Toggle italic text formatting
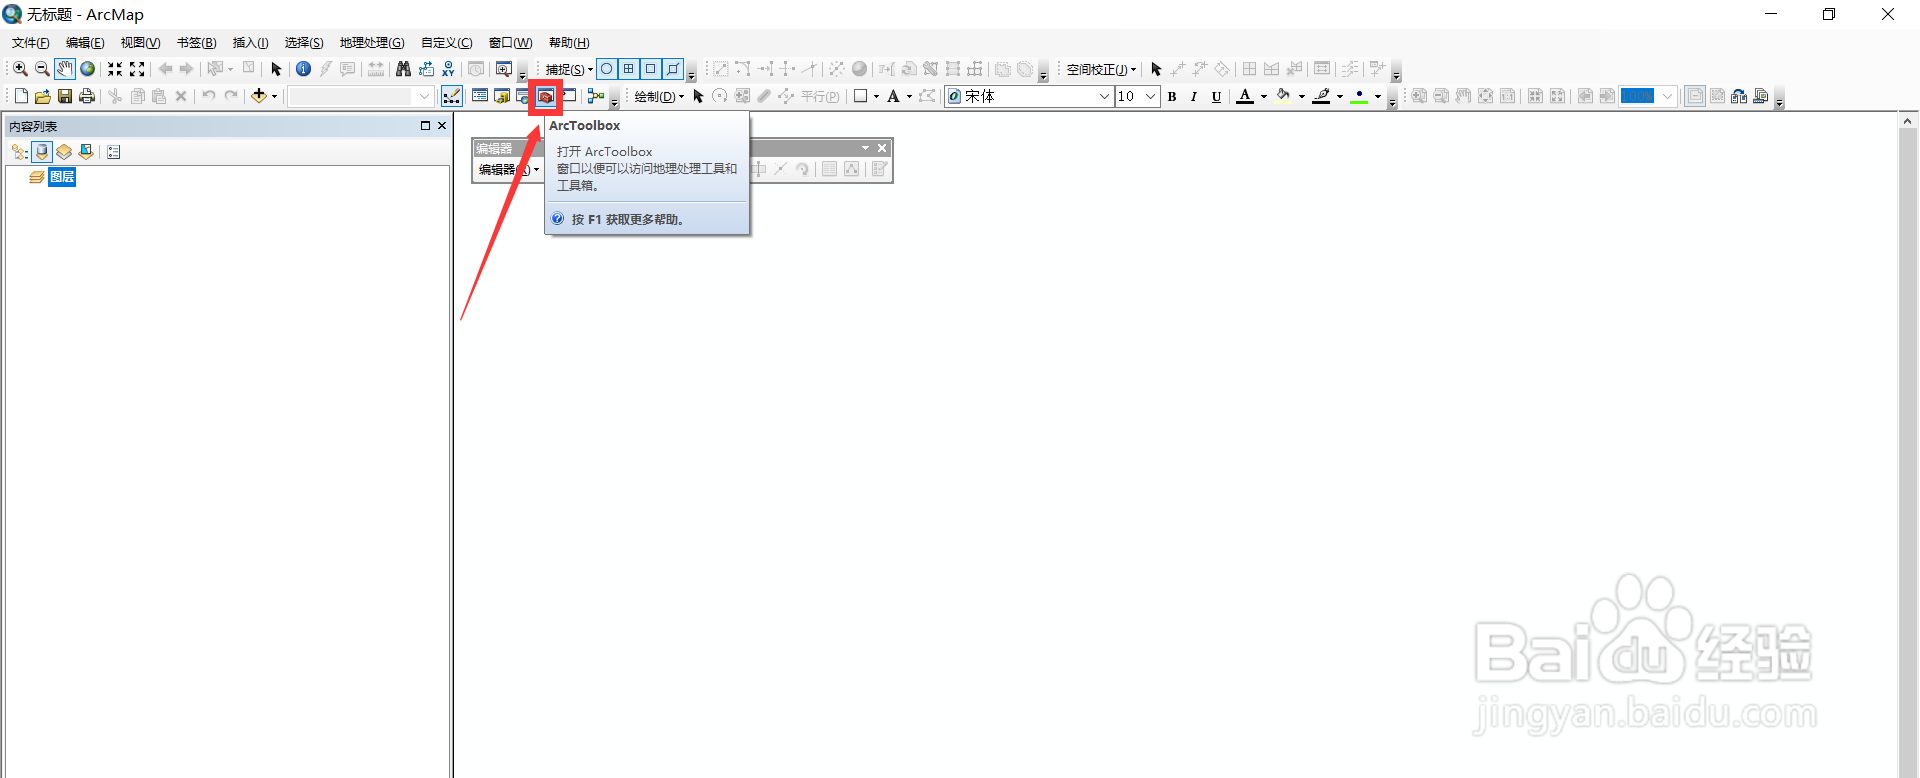 click(x=1194, y=96)
